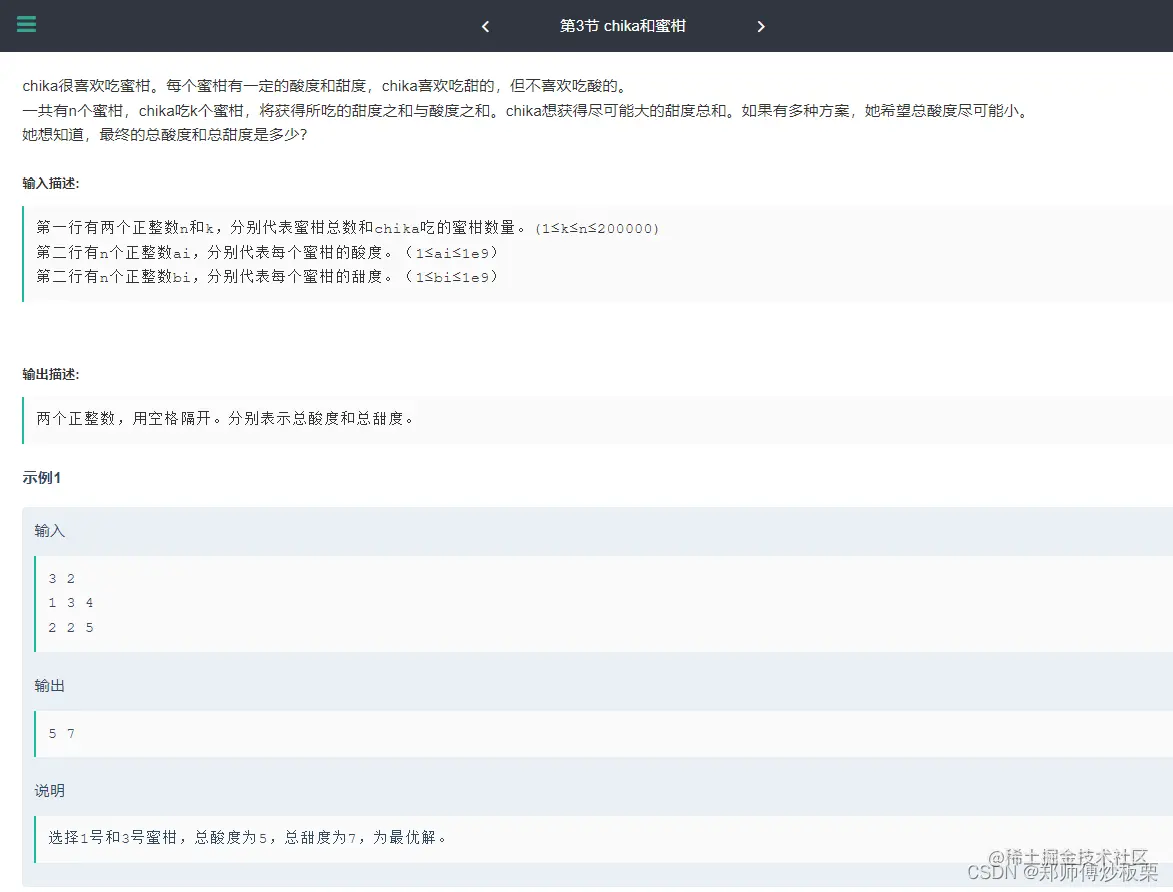Open the hamburger menu icon
This screenshot has height=892, width=1173.
[x=26, y=25]
